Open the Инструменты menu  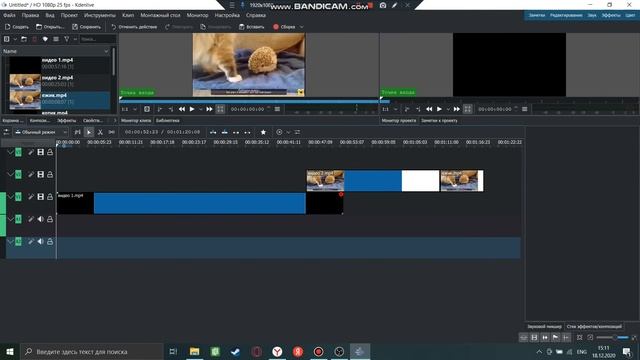pos(100,15)
